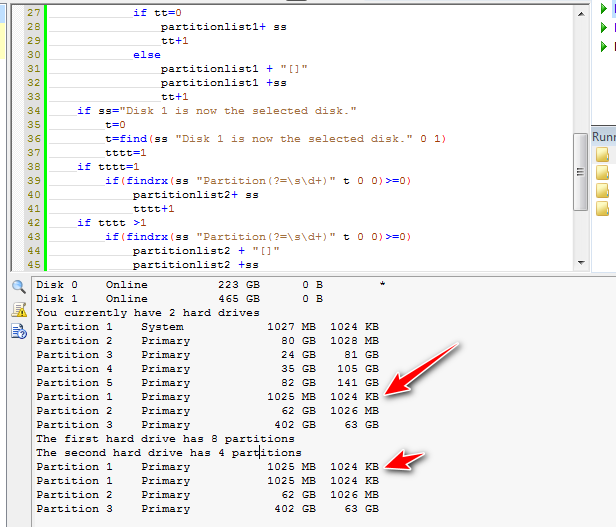The height and width of the screenshot is (527, 616).
Task: Click 'if tttt >1' on line 42
Action: click(112, 223)
